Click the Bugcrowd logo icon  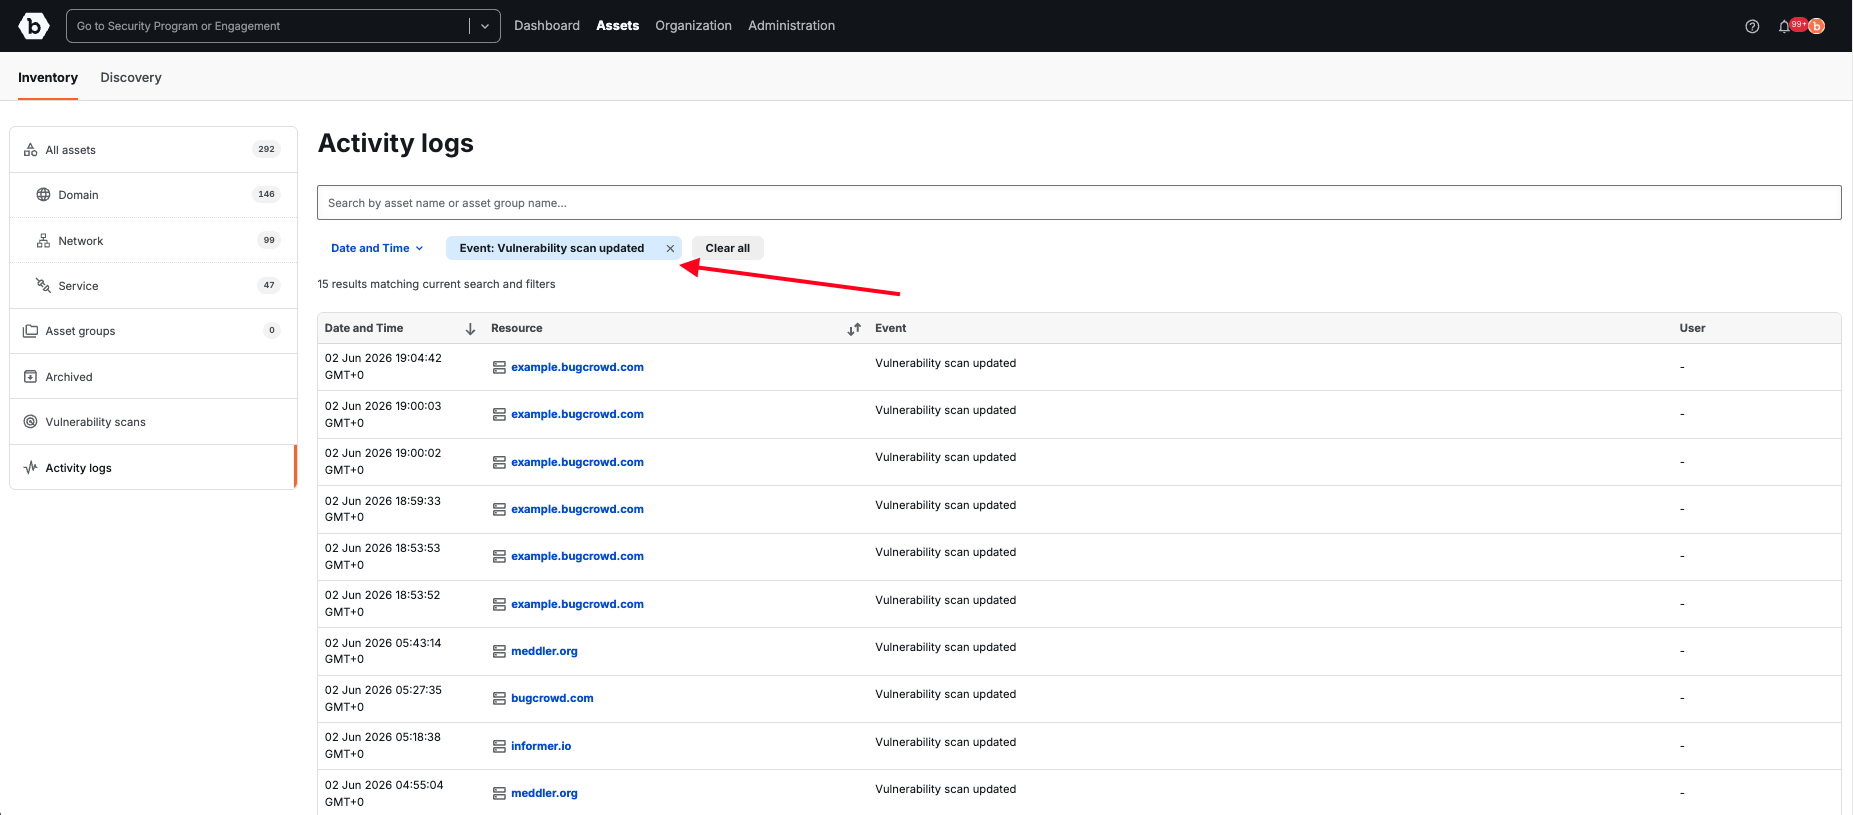pos(34,26)
